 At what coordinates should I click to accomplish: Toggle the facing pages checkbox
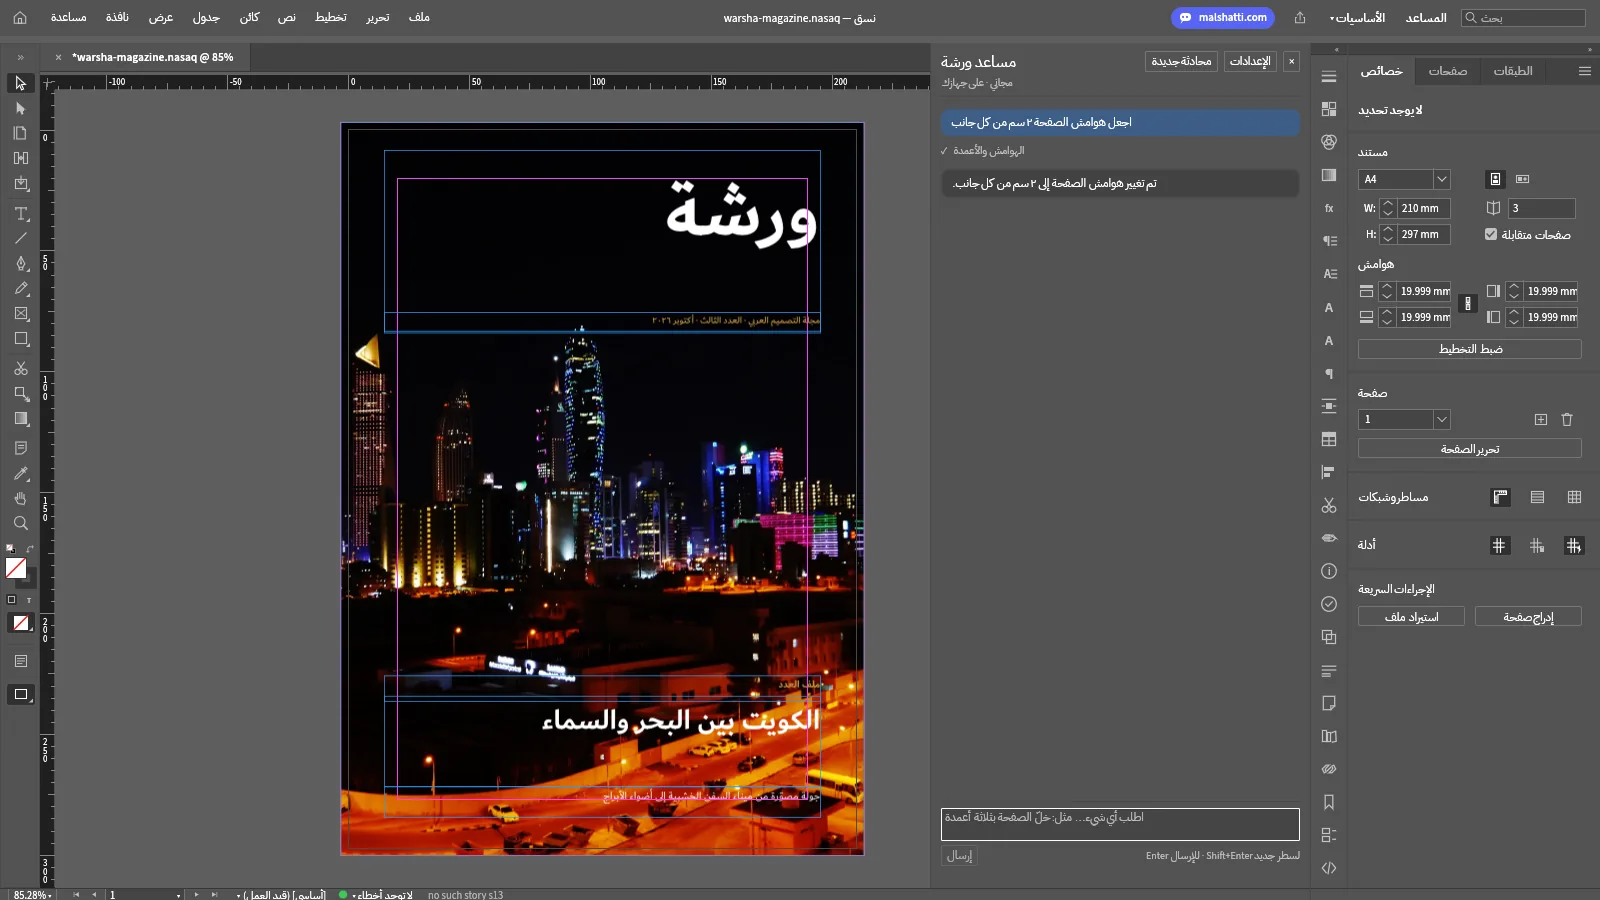[x=1491, y=234]
